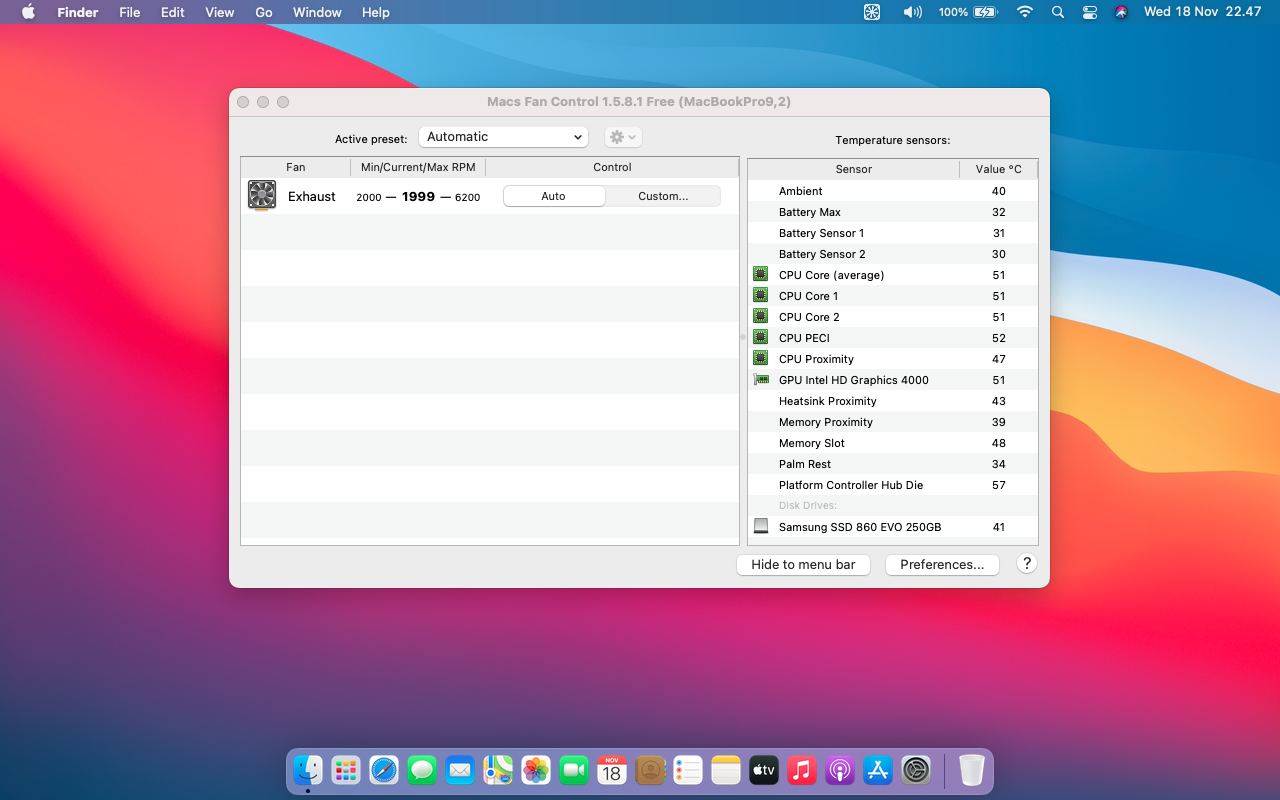Select the Battery Sensor 1 row

(893, 233)
